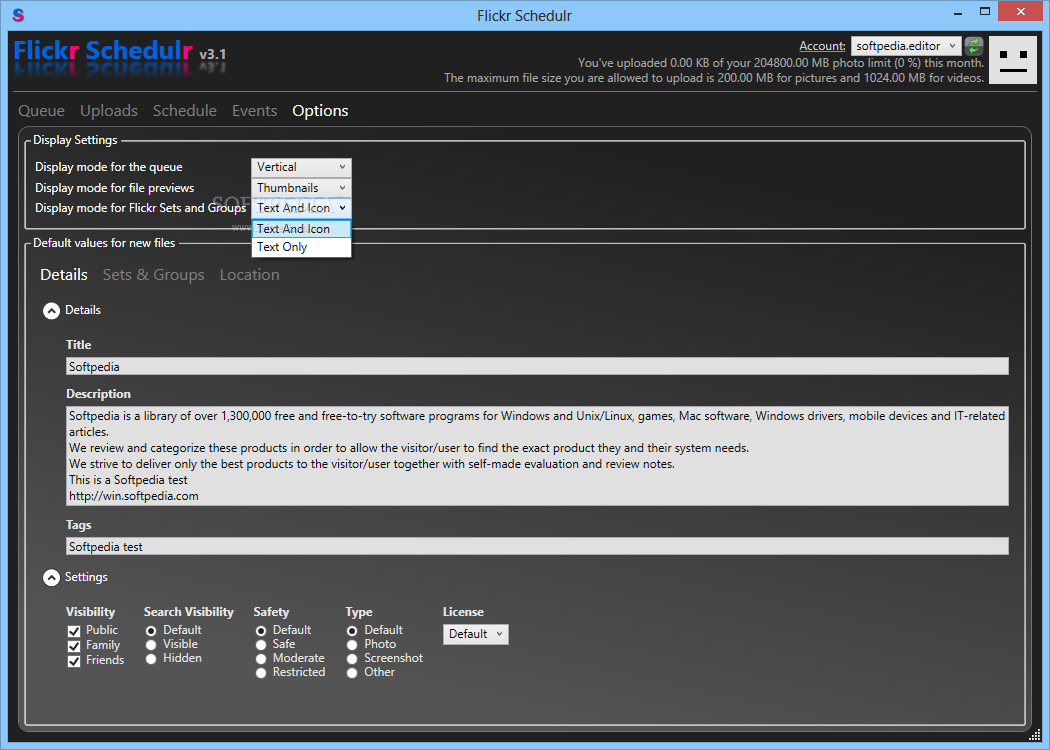Image resolution: width=1050 pixels, height=750 pixels.
Task: Uncheck the Friends visibility checkbox
Action: (x=74, y=662)
